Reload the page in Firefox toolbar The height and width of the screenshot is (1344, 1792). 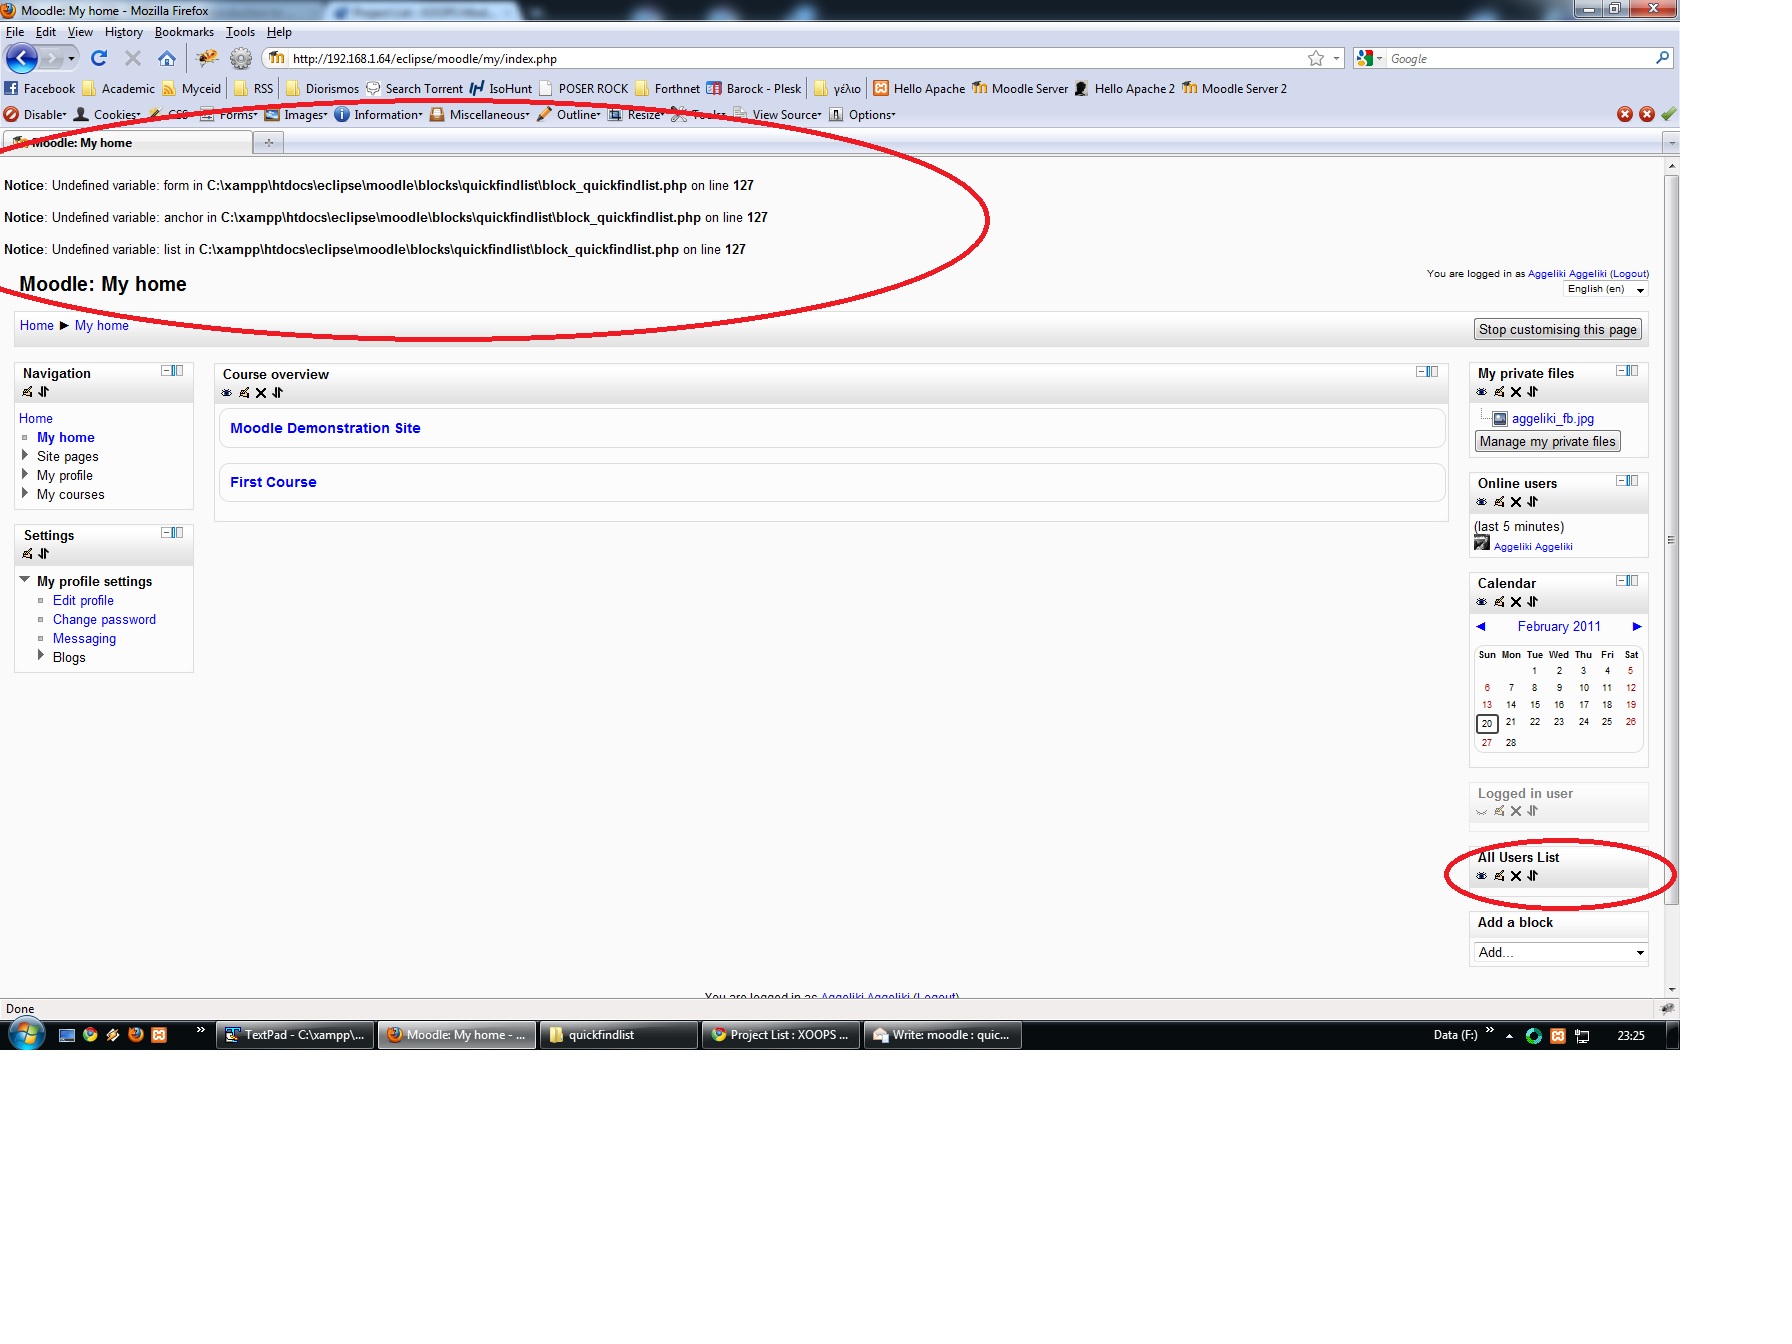tap(99, 58)
